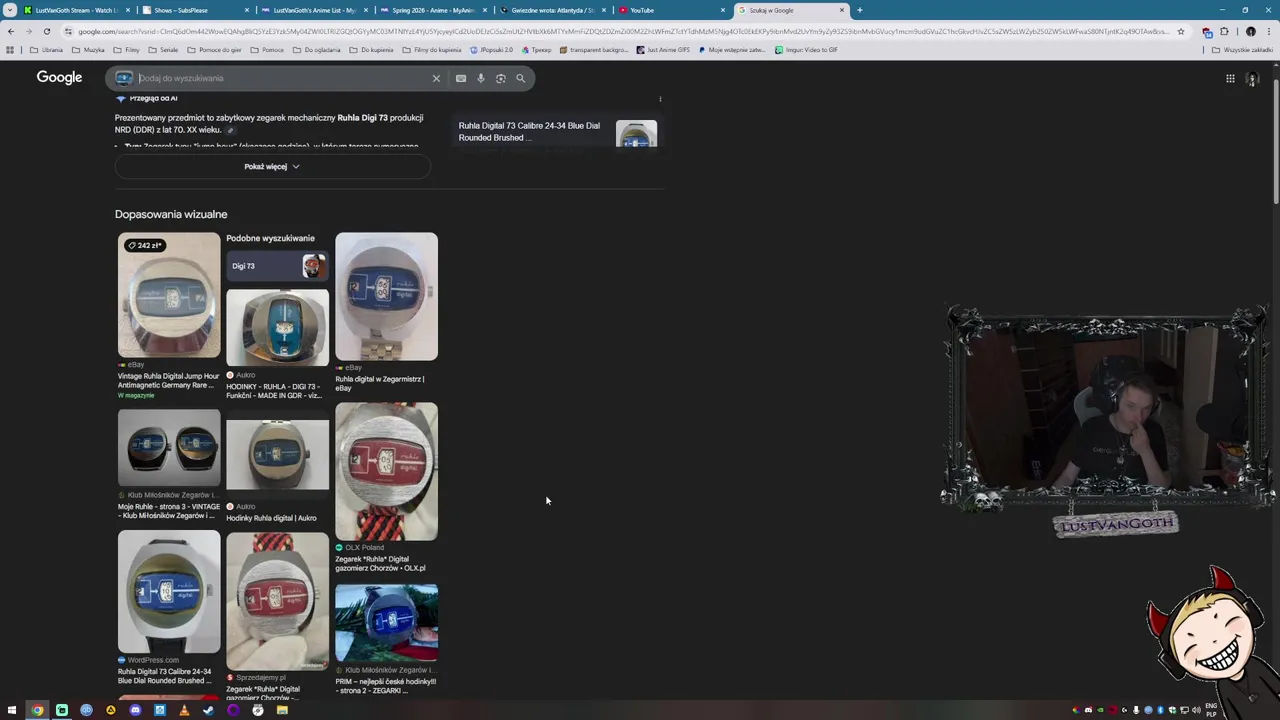Screen dimensions: 1280x720
Task: Open the Google account avatar
Action: [x=1252, y=79]
